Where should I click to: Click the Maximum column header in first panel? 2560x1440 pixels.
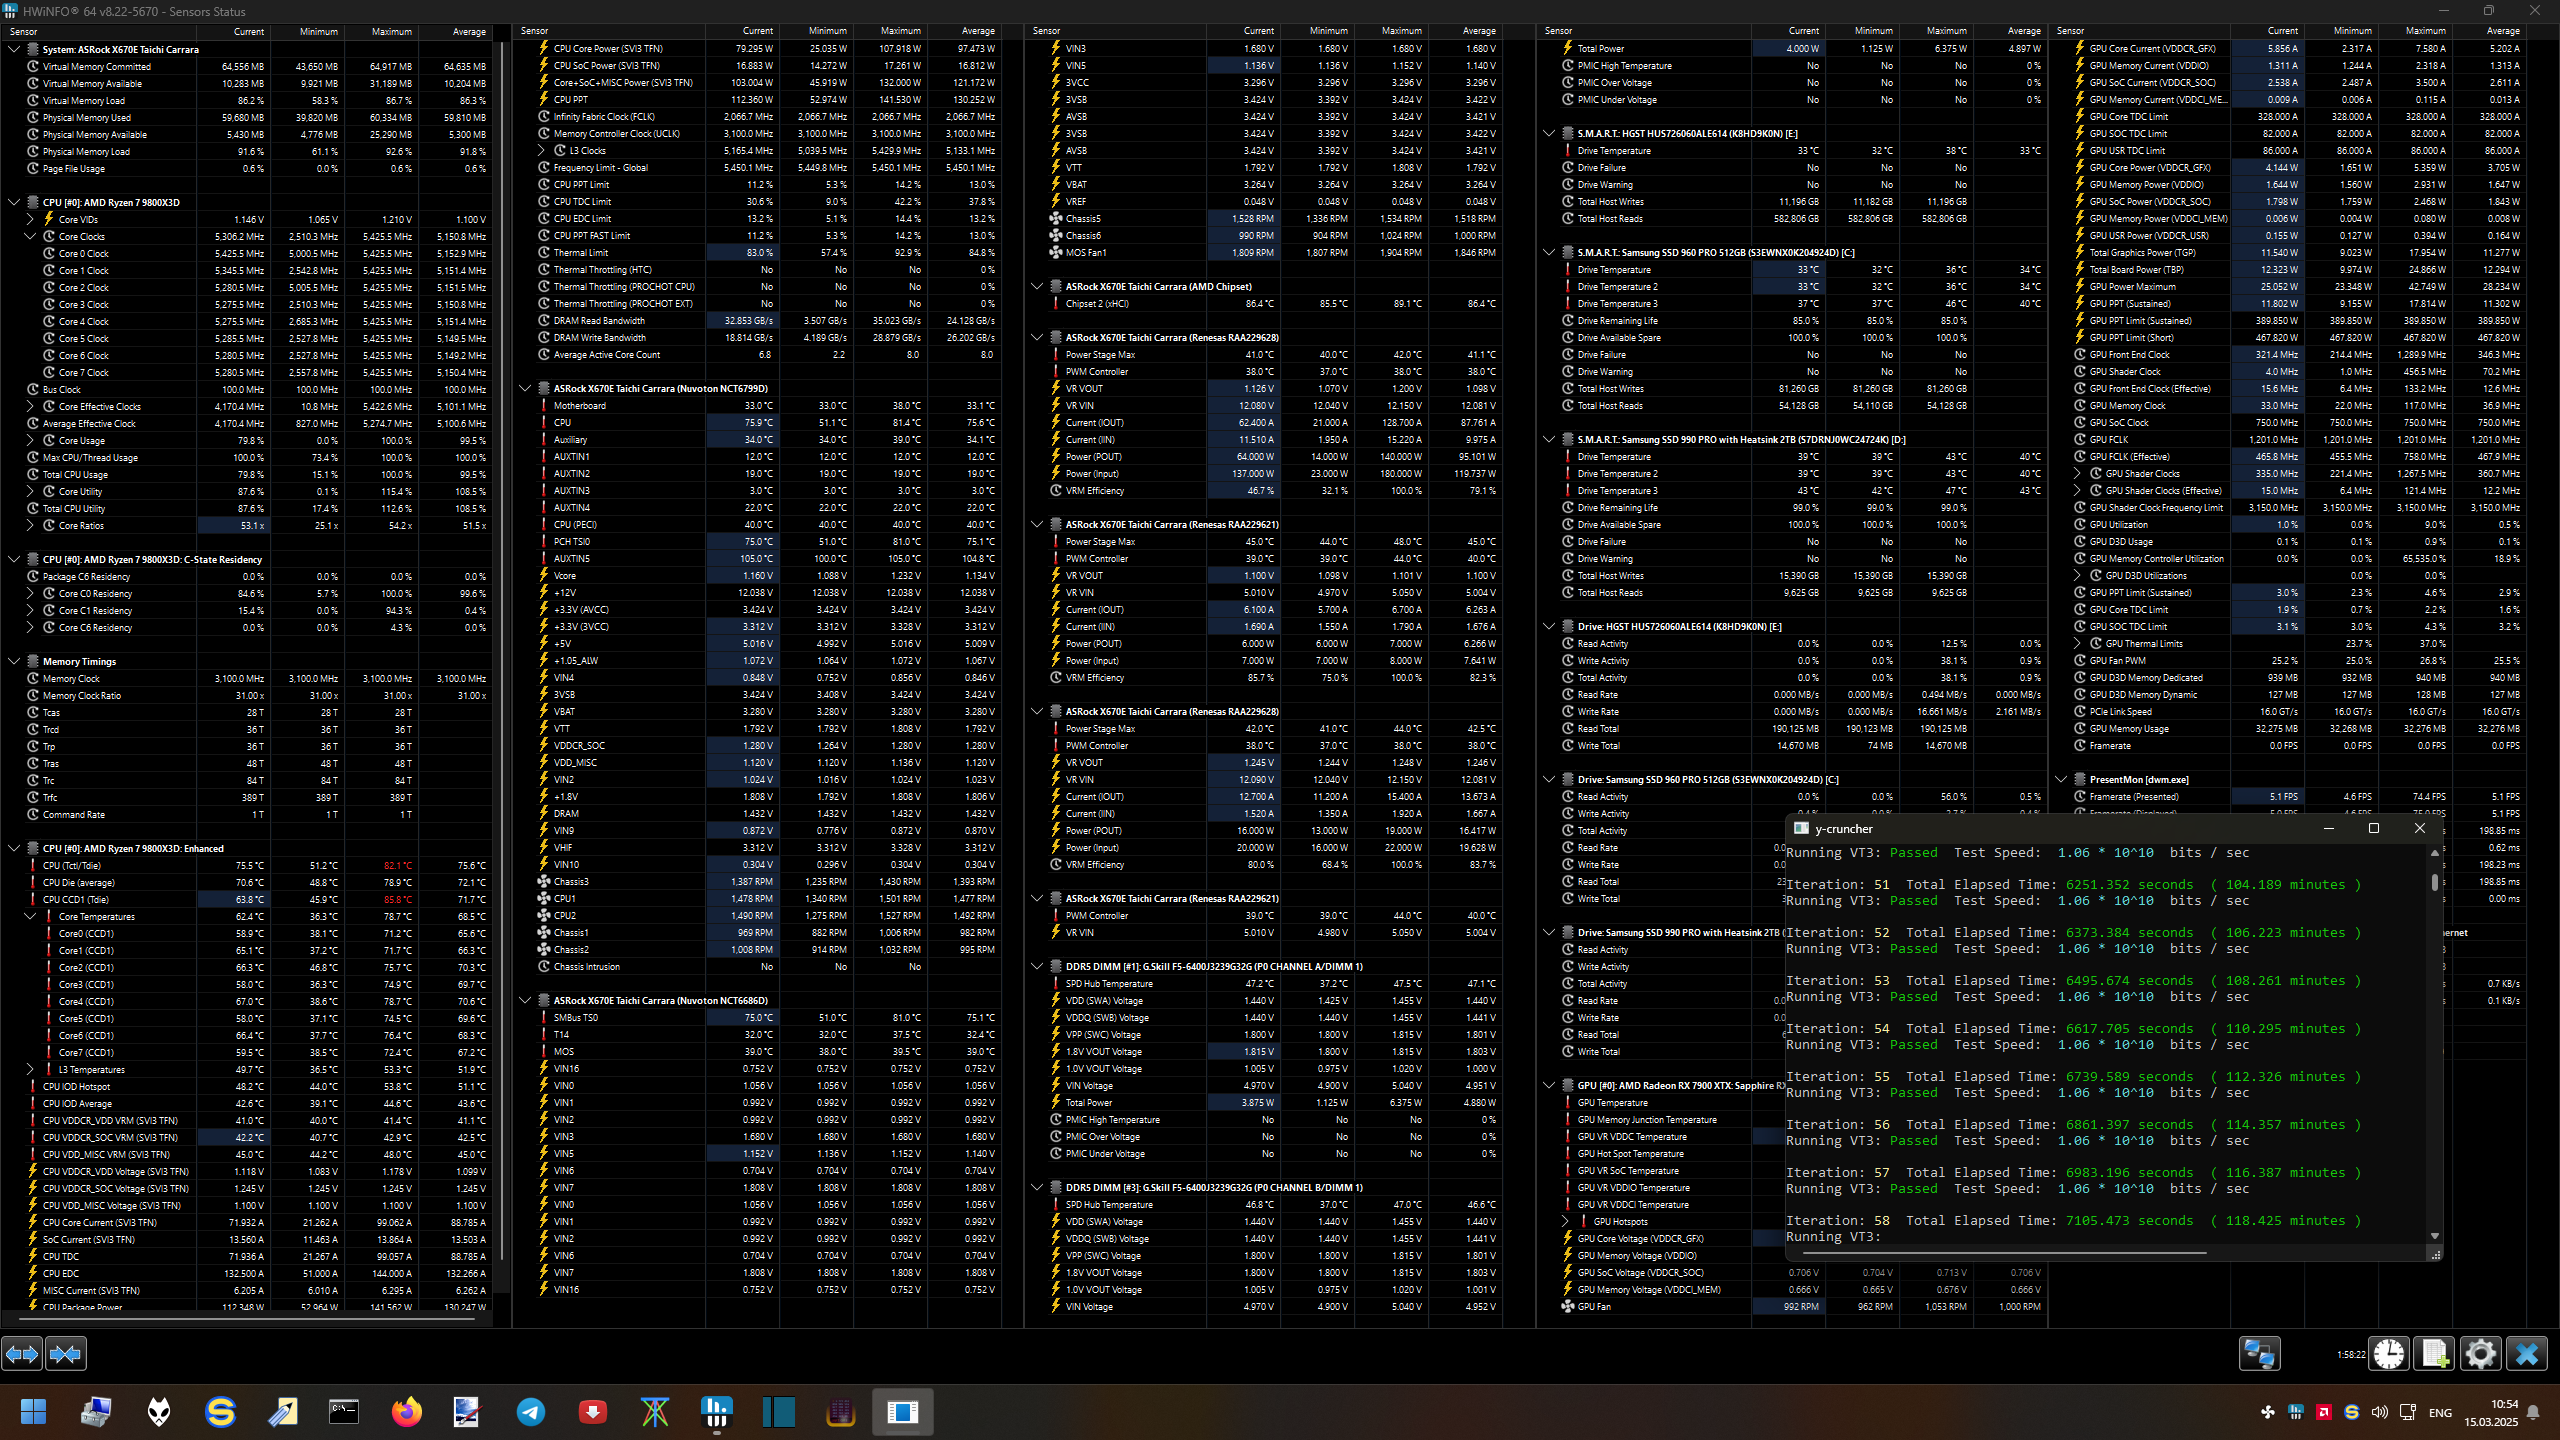pyautogui.click(x=391, y=32)
